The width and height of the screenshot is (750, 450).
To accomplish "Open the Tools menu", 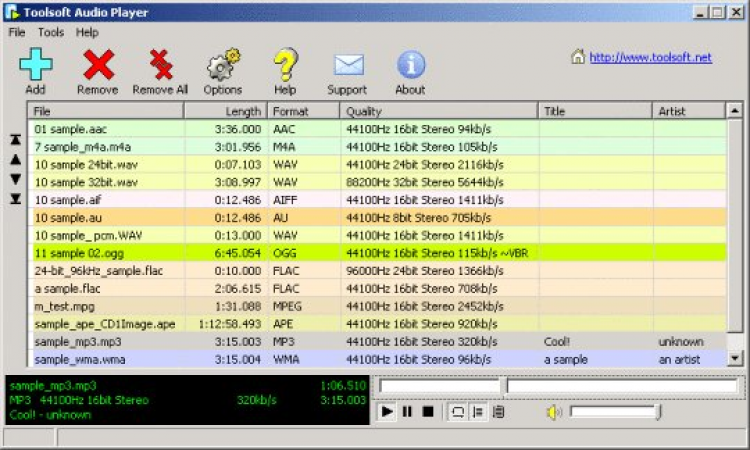I will (50, 32).
